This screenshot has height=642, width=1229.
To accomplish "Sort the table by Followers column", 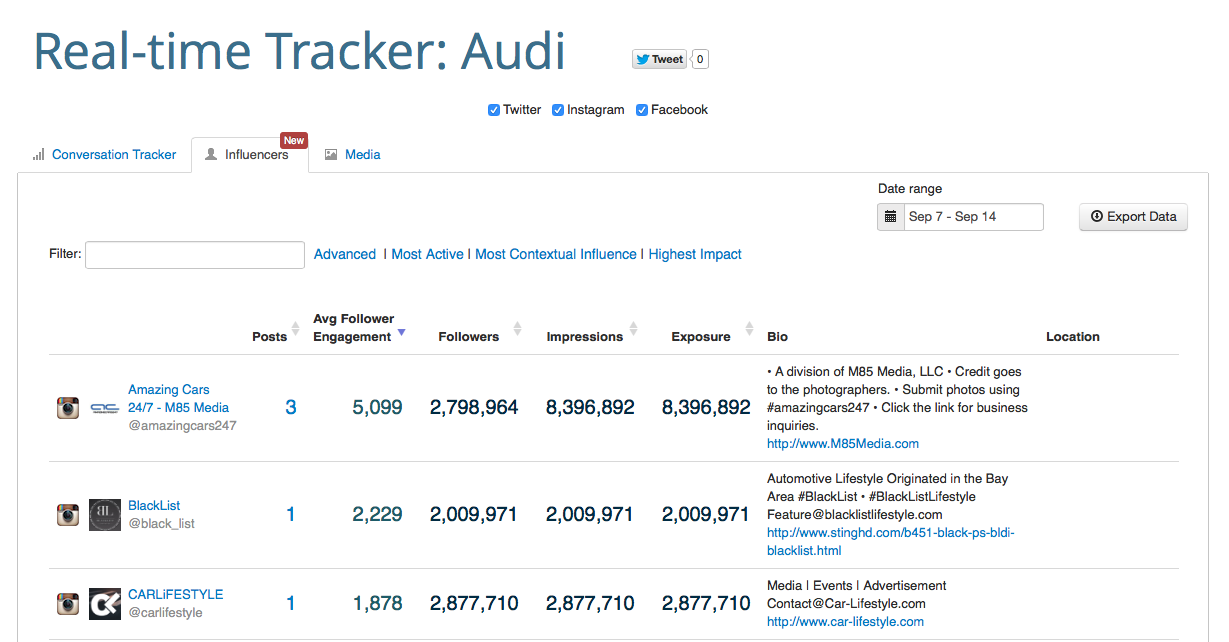I will pyautogui.click(x=480, y=336).
